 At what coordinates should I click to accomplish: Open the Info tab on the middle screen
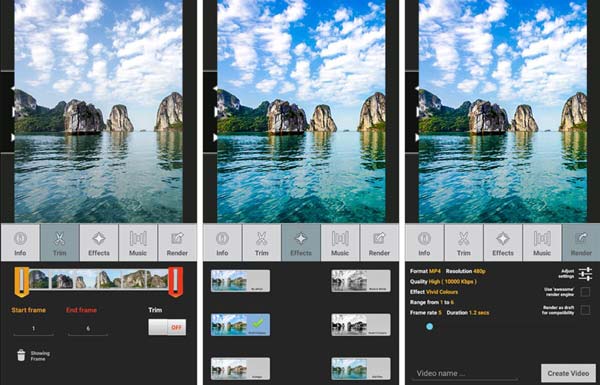[222, 243]
